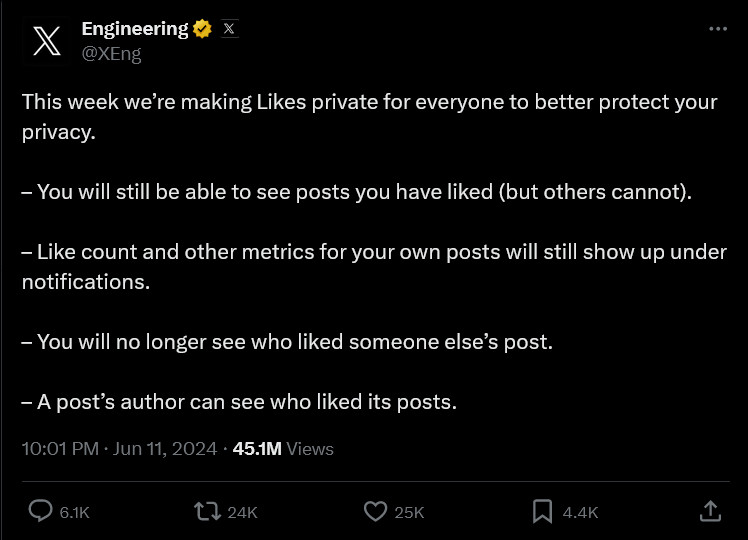Like the post with the heart icon
Screen dimensions: 748x540
coord(375,511)
